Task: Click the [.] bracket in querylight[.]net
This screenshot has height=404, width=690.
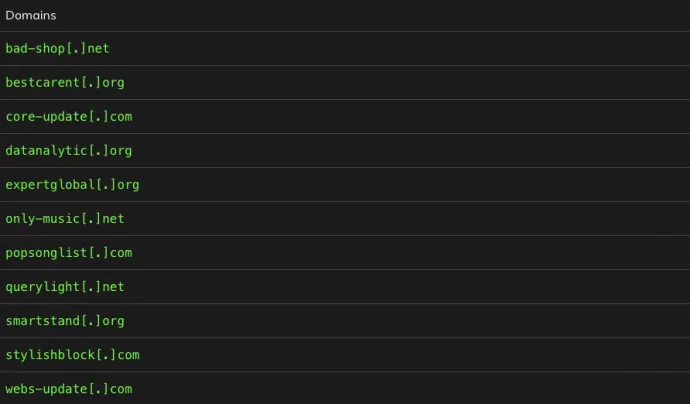Action: click(x=91, y=286)
